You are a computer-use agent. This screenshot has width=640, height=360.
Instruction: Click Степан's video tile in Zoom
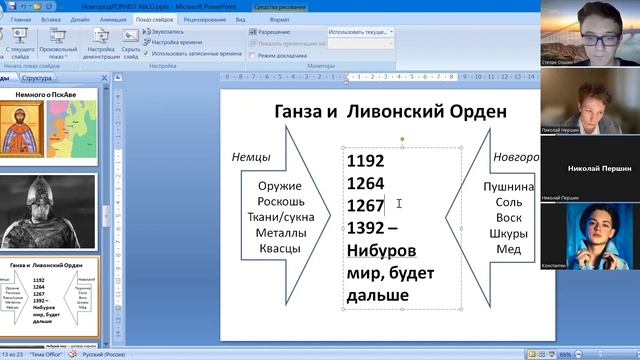[x=590, y=33]
